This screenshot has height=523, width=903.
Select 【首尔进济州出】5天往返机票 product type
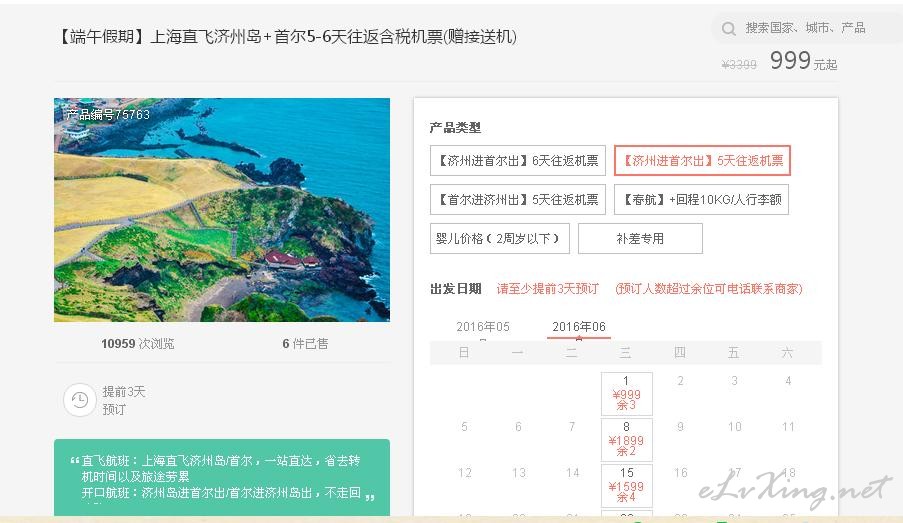518,199
